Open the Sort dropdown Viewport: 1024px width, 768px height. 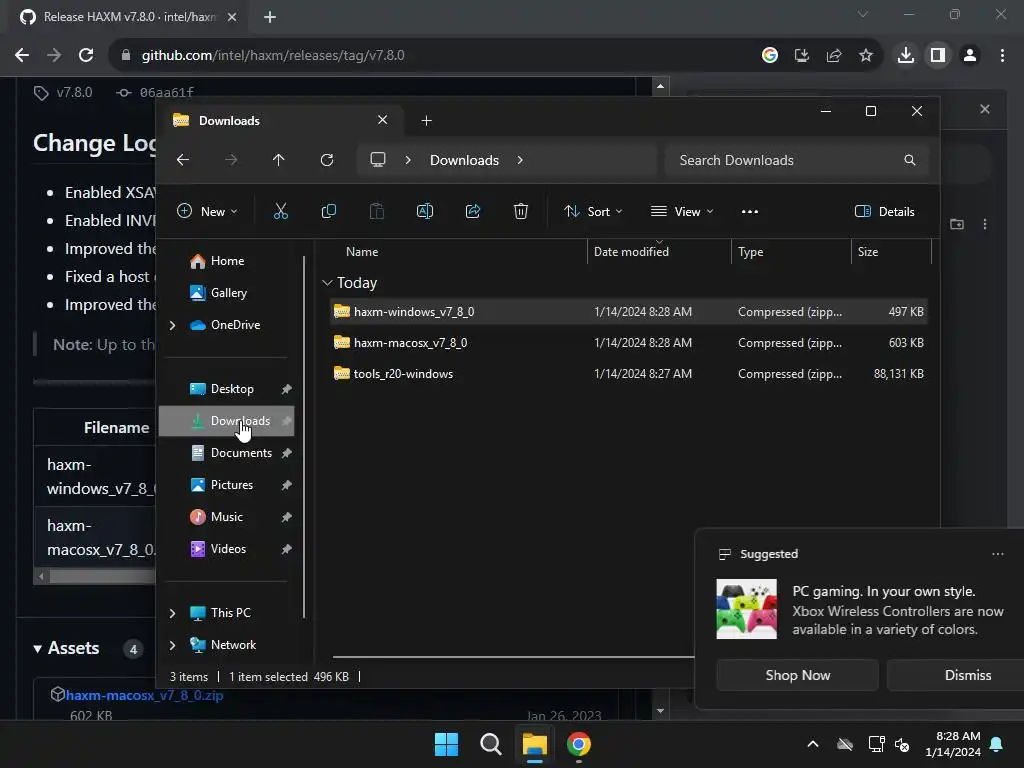point(593,211)
